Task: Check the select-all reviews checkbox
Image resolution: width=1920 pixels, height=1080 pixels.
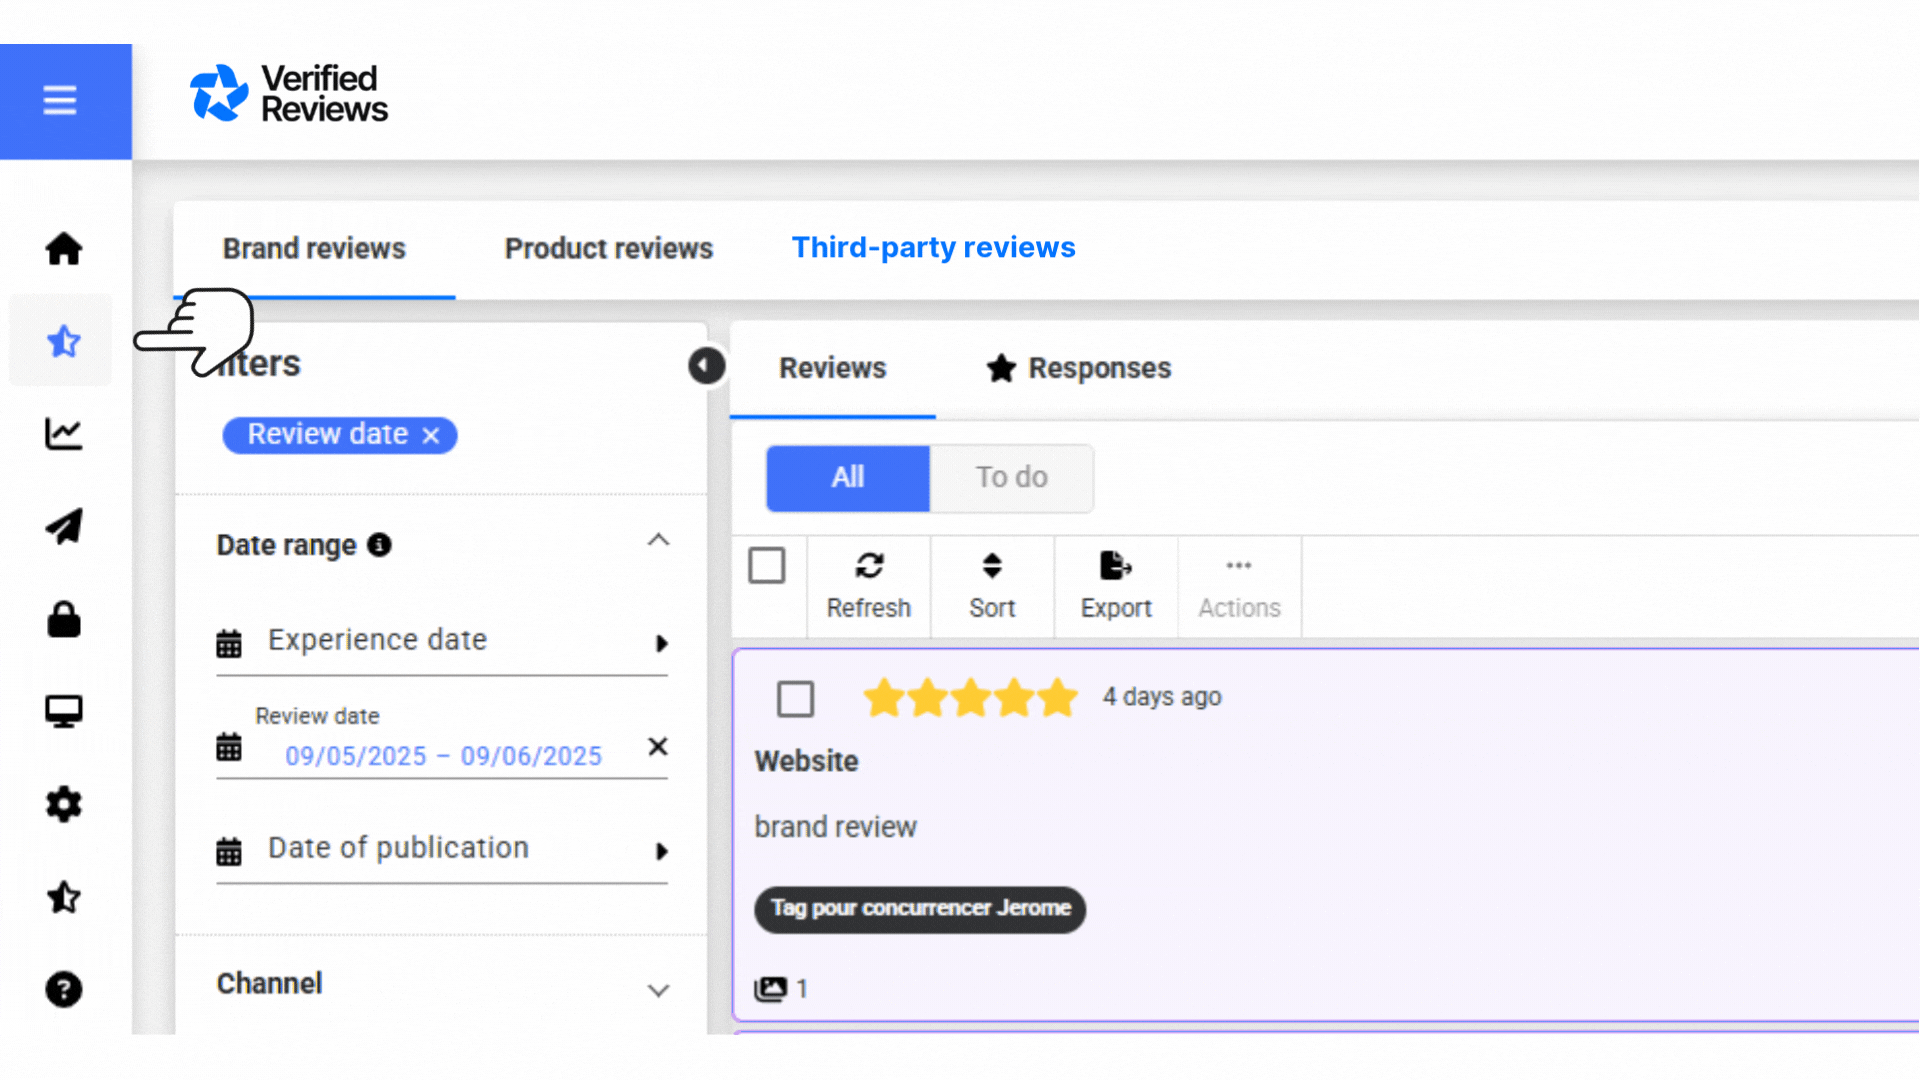Action: coord(767,565)
